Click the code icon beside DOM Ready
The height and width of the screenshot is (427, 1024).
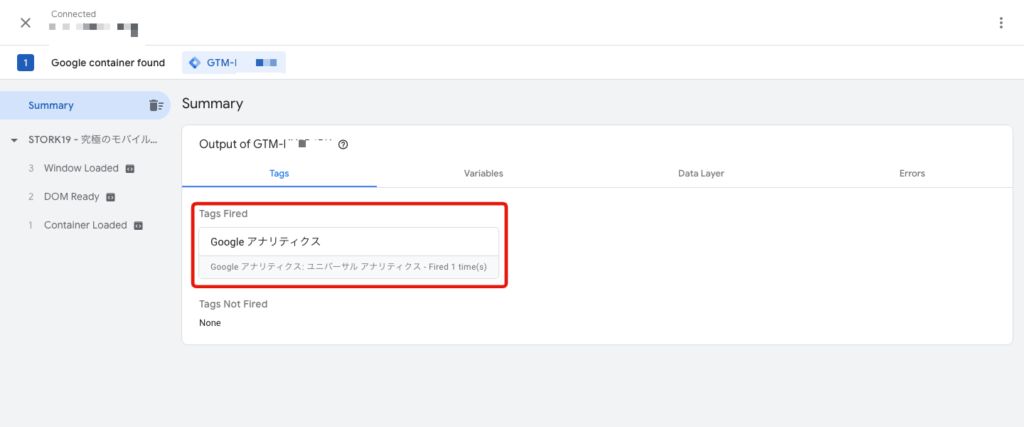tap(110, 197)
